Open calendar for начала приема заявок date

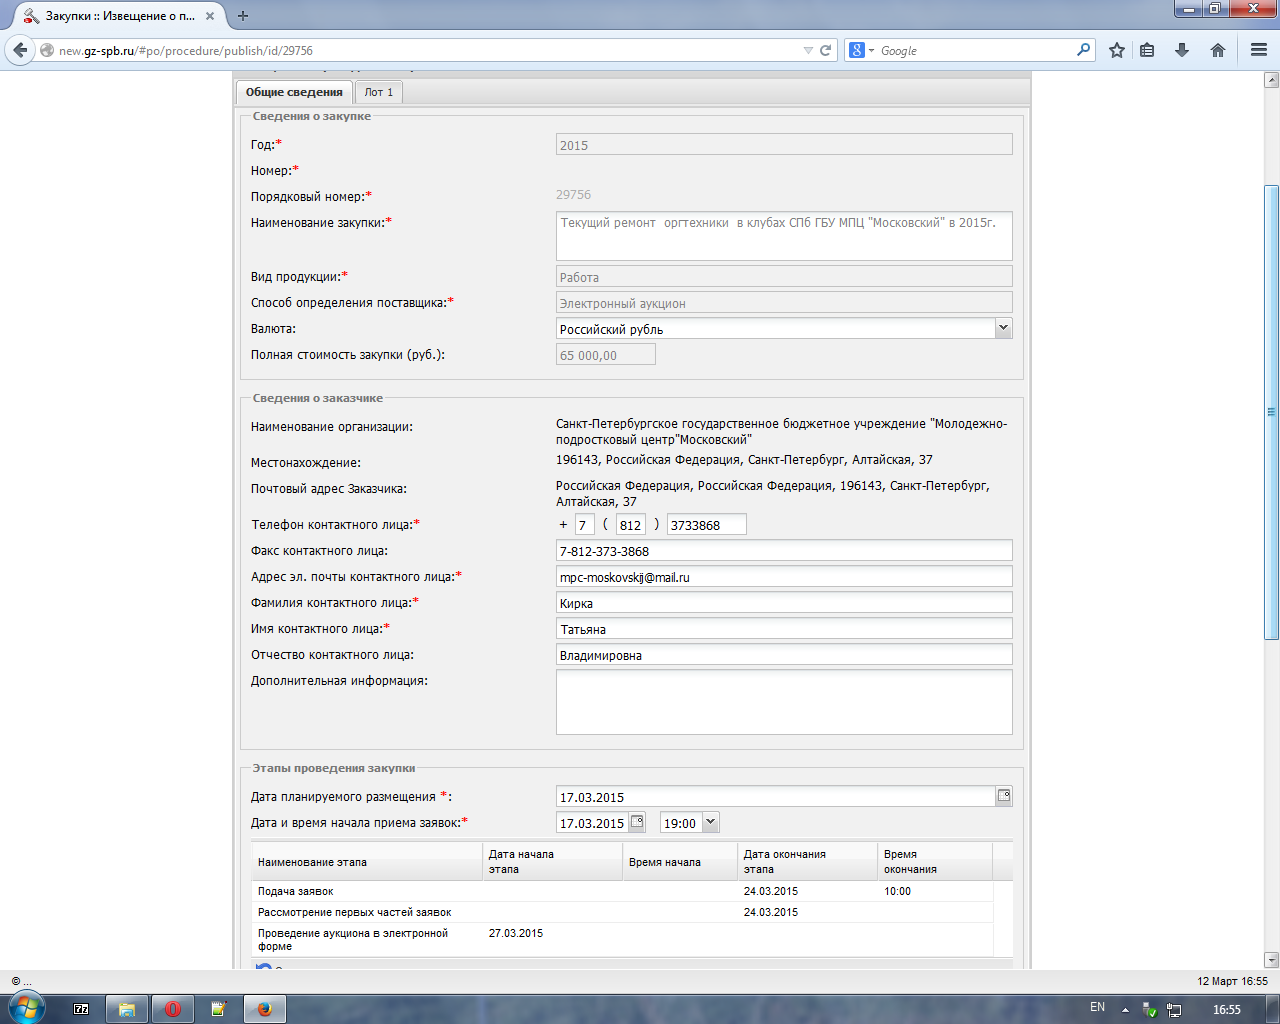click(x=638, y=822)
